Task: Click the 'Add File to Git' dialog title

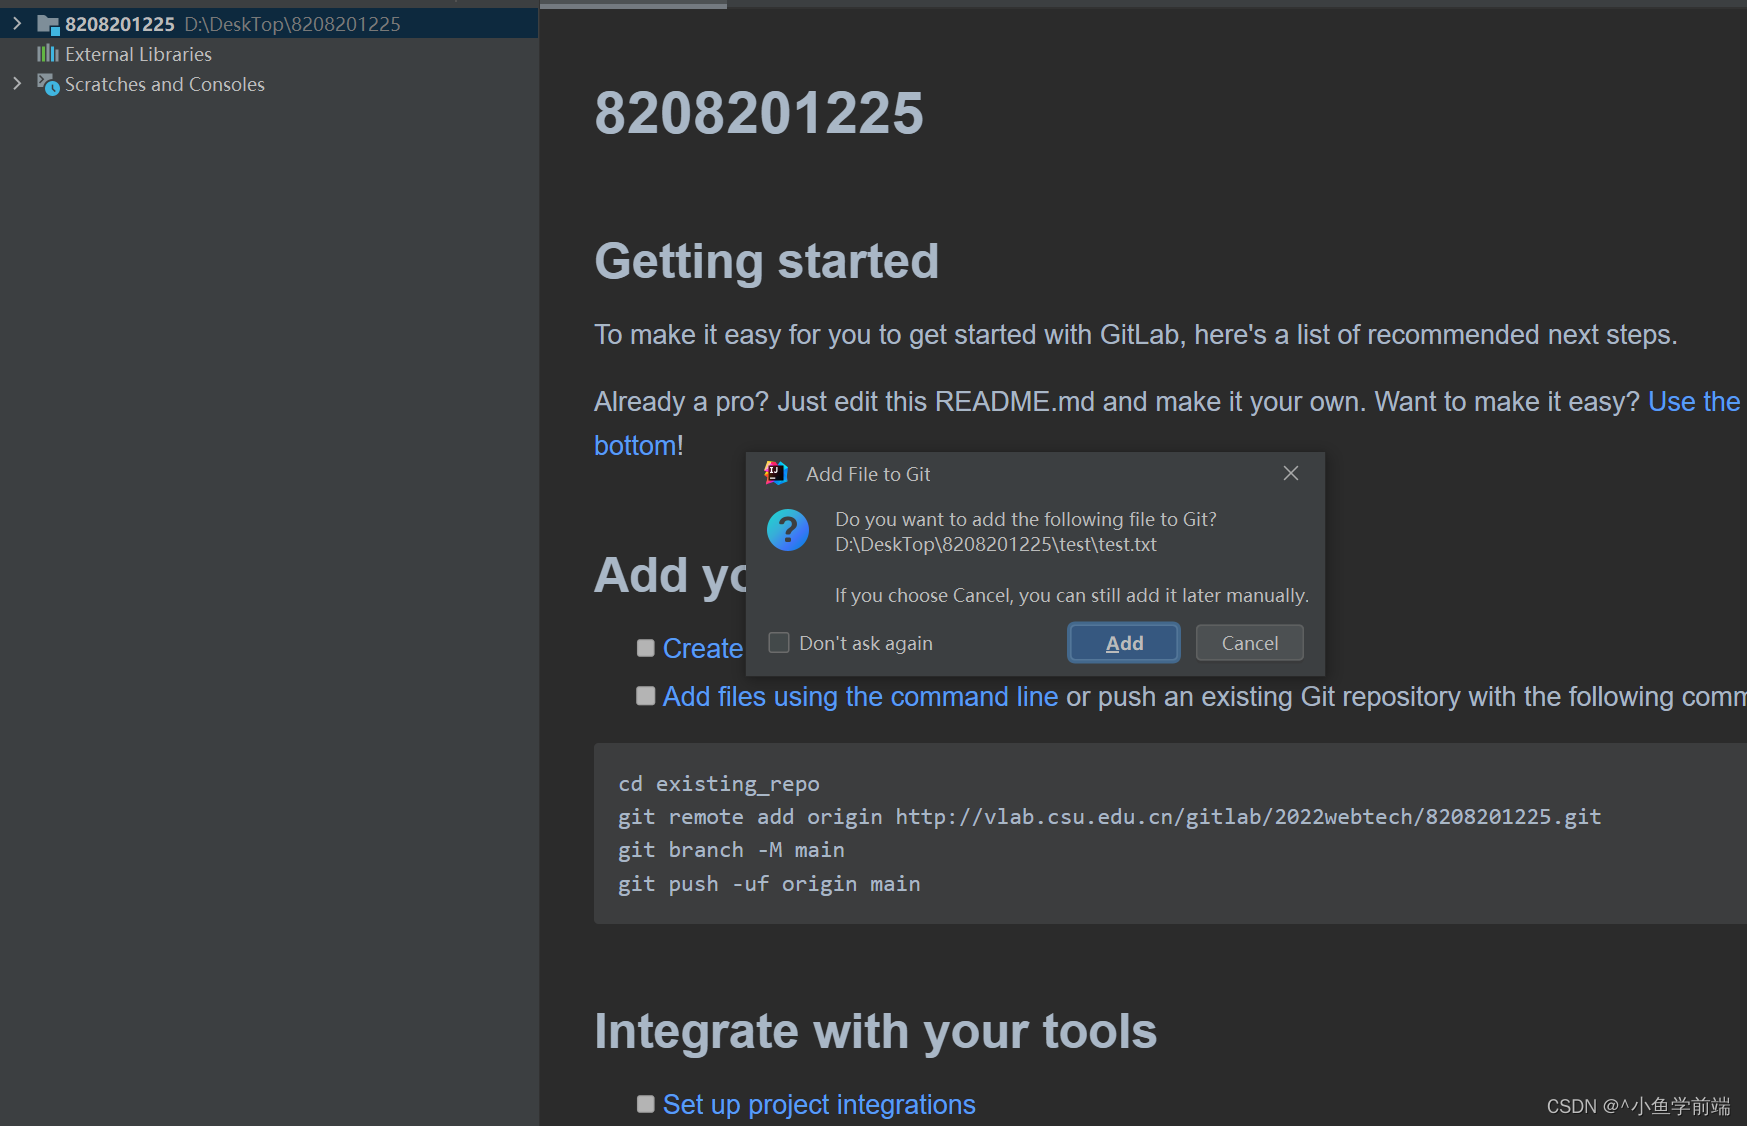Action: (x=868, y=474)
